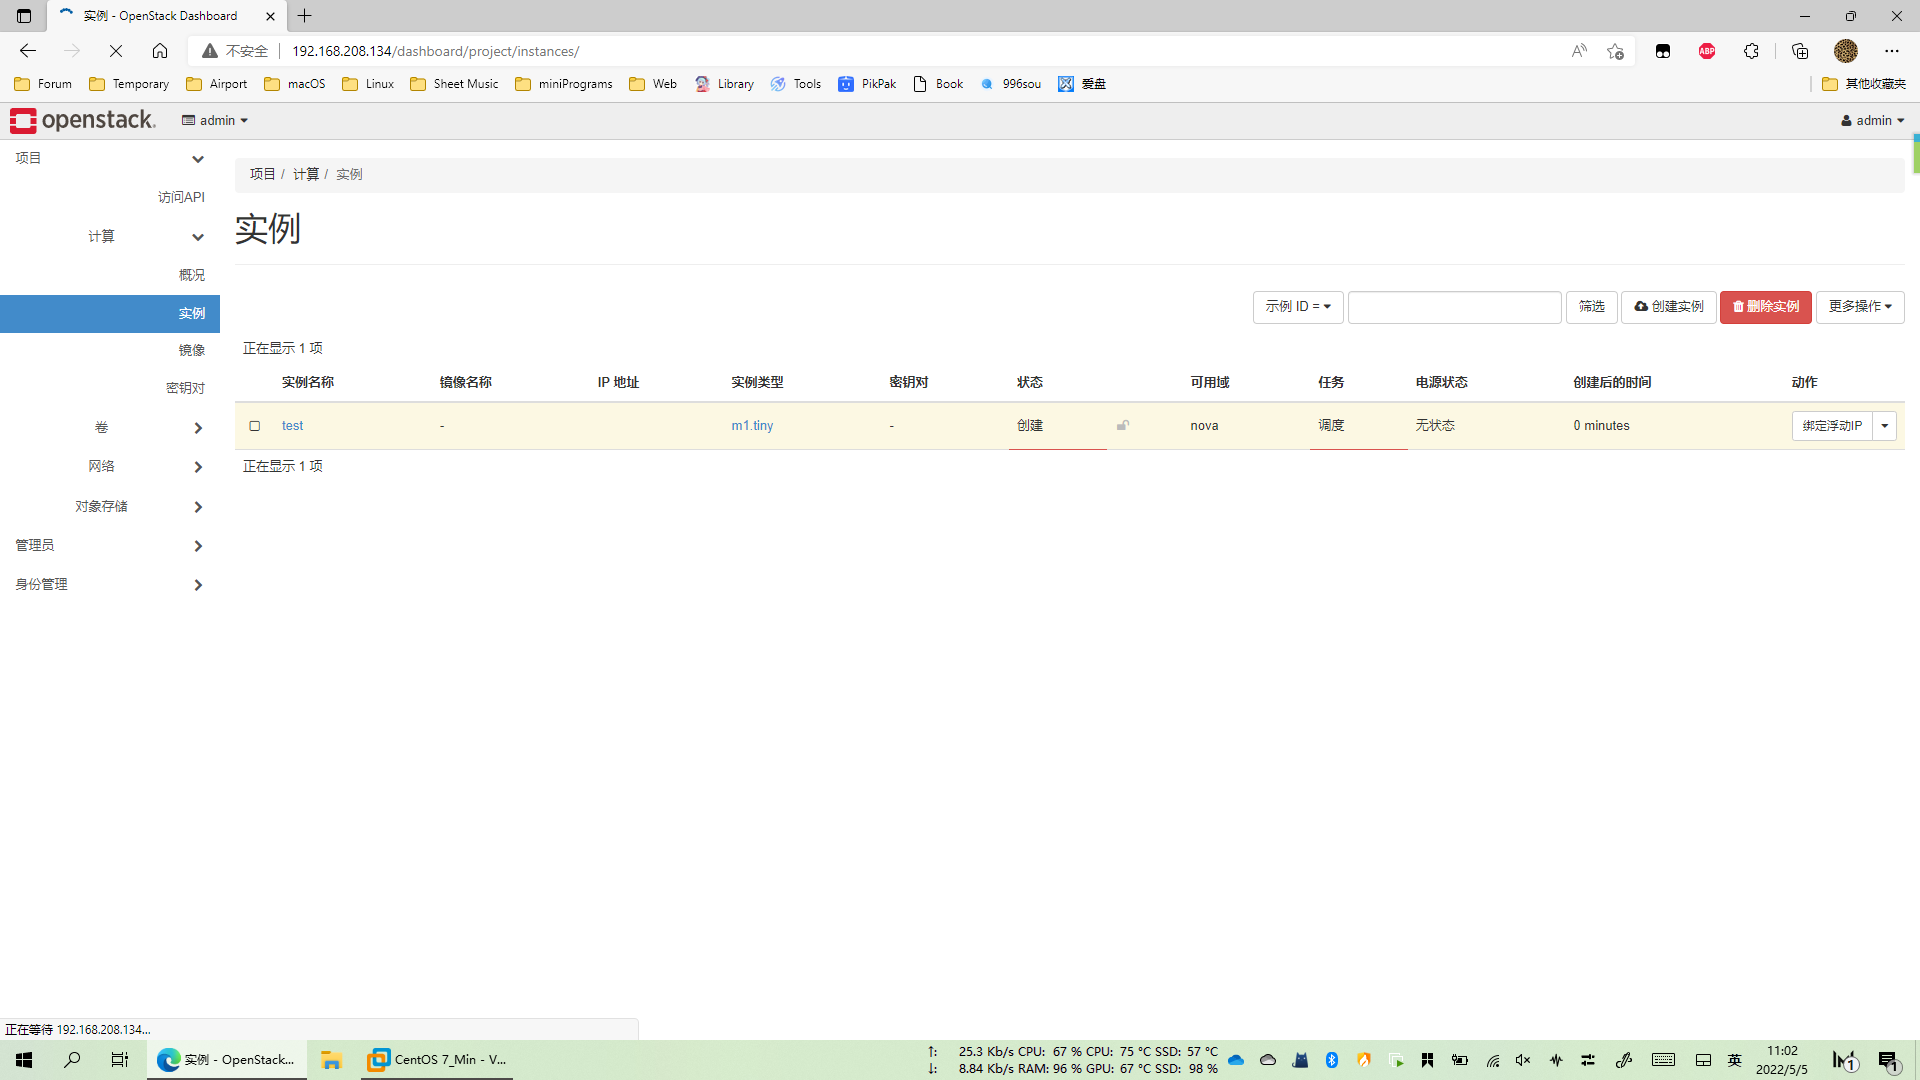Click the OpenStack logo
1920x1080 pixels.
[x=83, y=120]
